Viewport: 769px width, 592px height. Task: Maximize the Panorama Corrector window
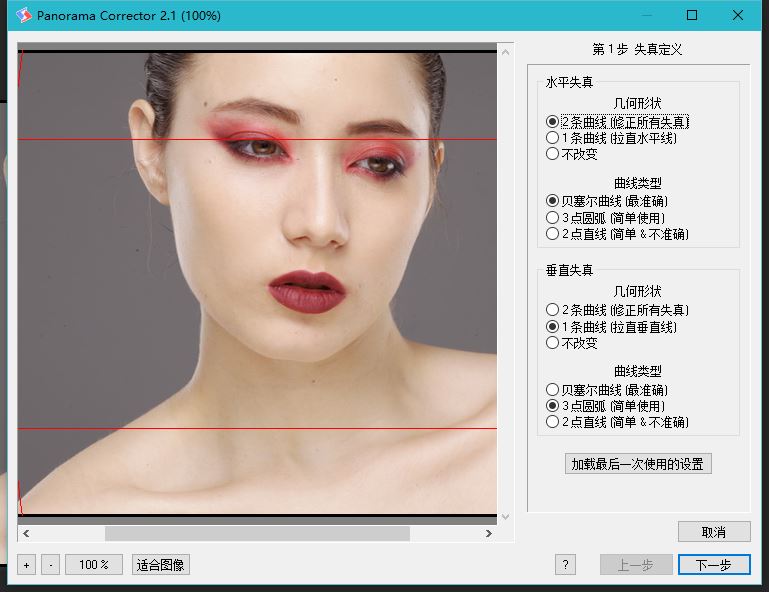click(692, 15)
